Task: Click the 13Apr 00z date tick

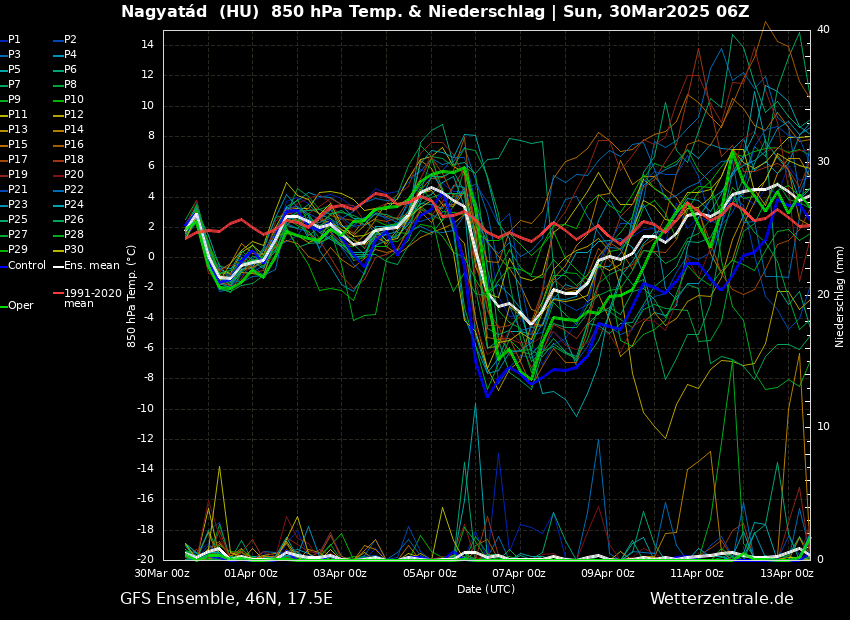Action: (786, 574)
